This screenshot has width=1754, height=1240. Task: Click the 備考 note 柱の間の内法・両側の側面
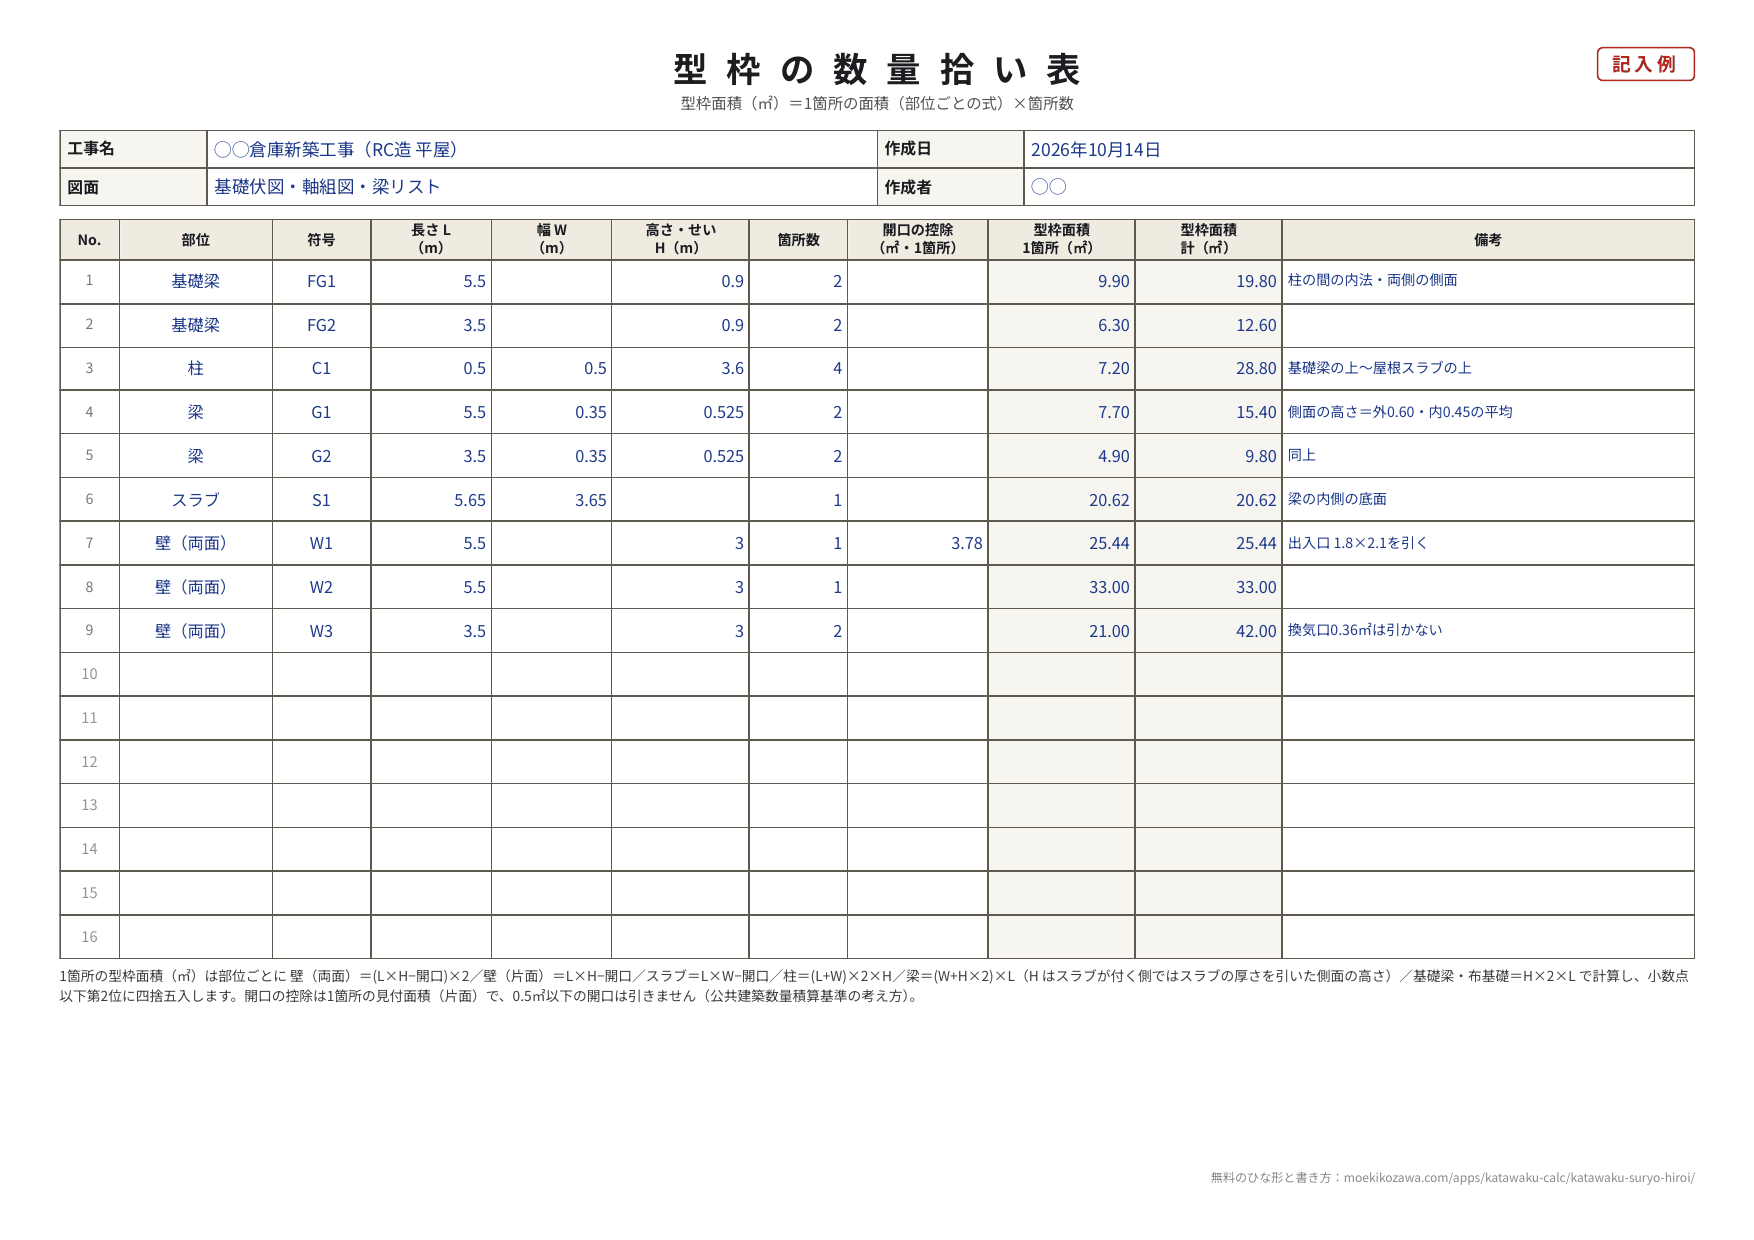(x=1372, y=280)
